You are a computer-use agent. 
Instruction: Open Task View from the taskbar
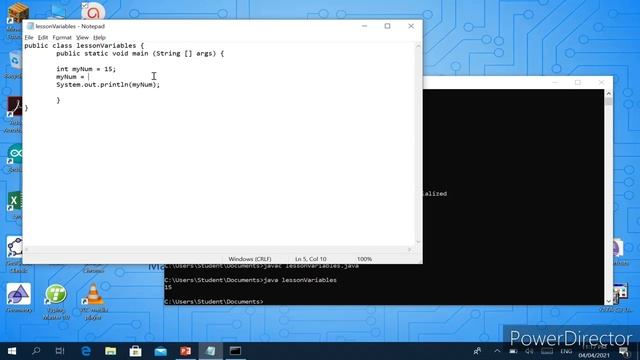pyautogui.click(x=60, y=351)
